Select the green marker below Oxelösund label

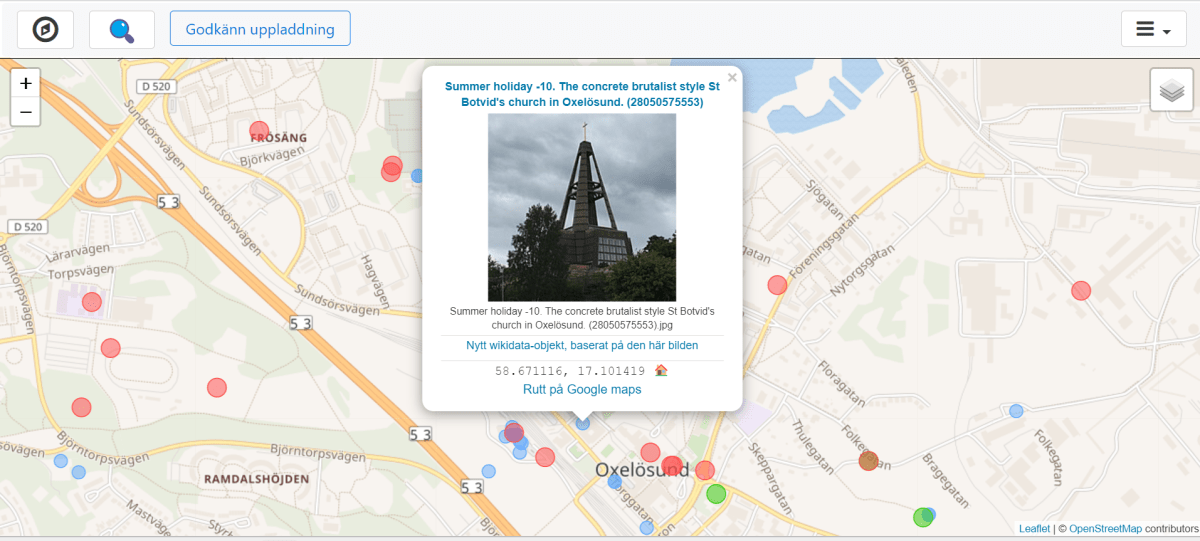[716, 493]
